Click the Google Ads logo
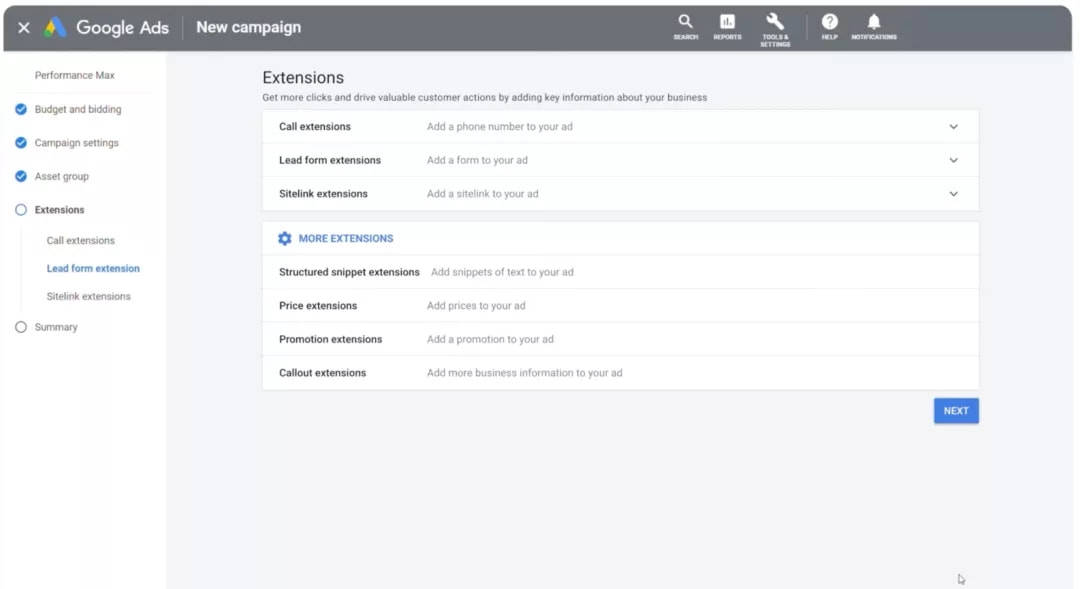 [55, 28]
